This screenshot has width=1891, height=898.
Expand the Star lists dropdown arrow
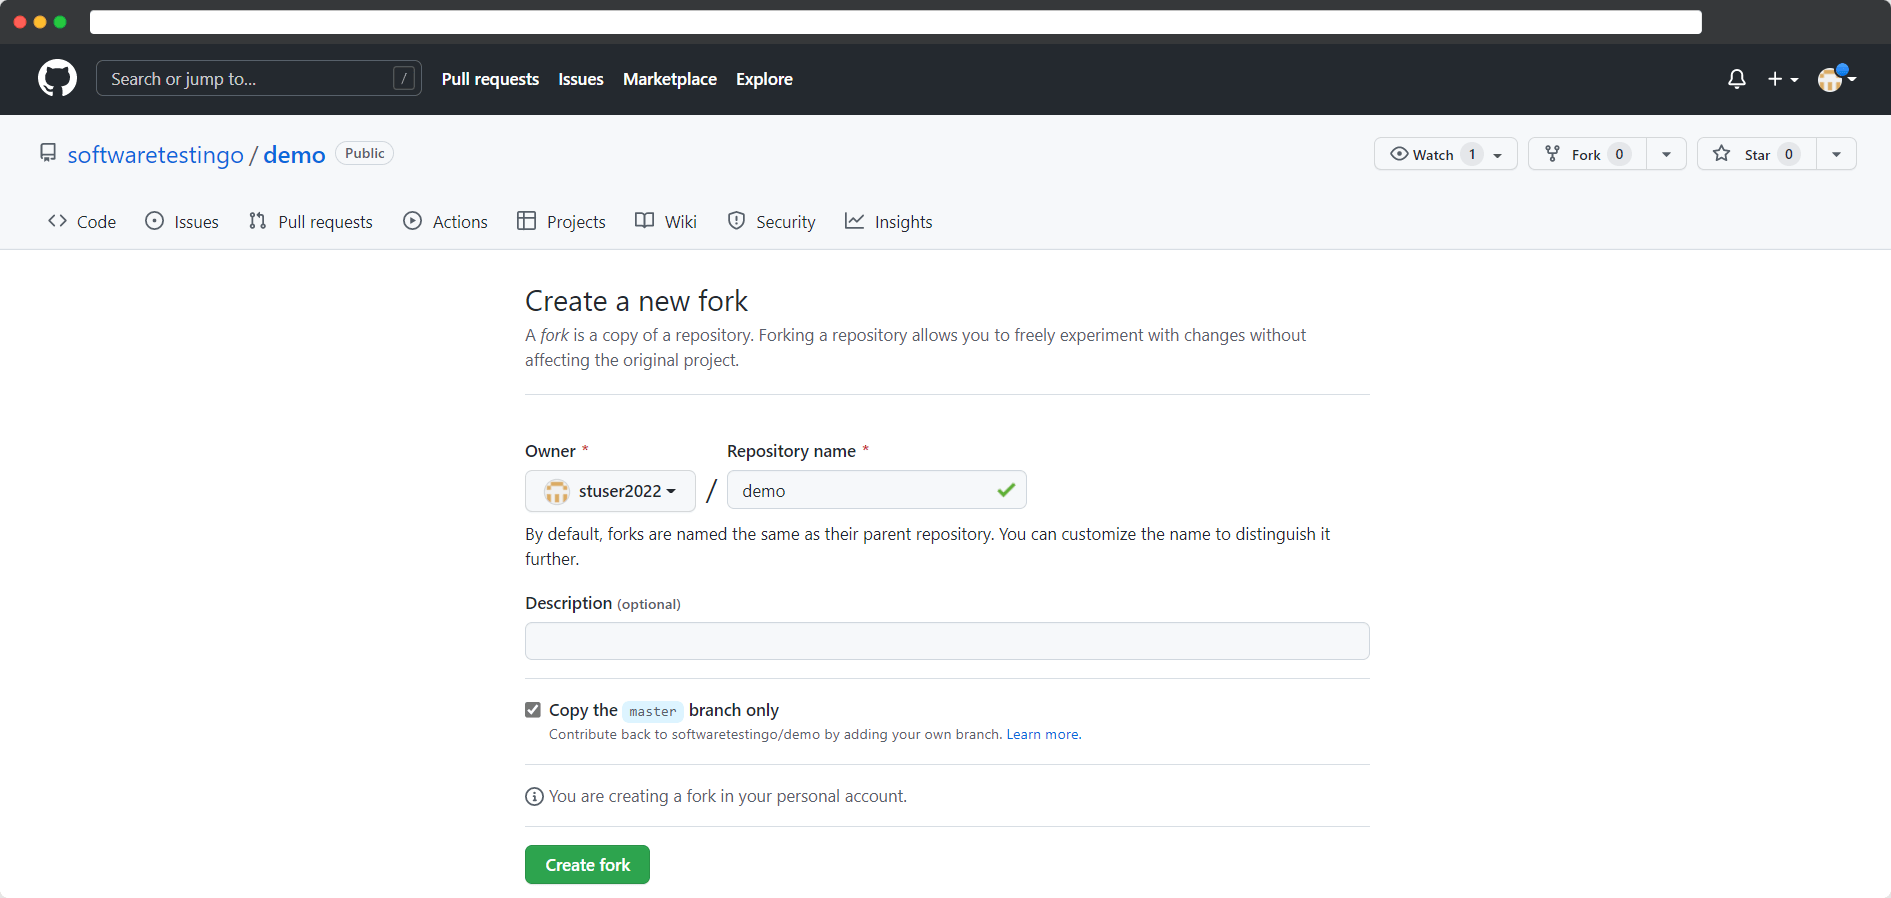(1836, 154)
